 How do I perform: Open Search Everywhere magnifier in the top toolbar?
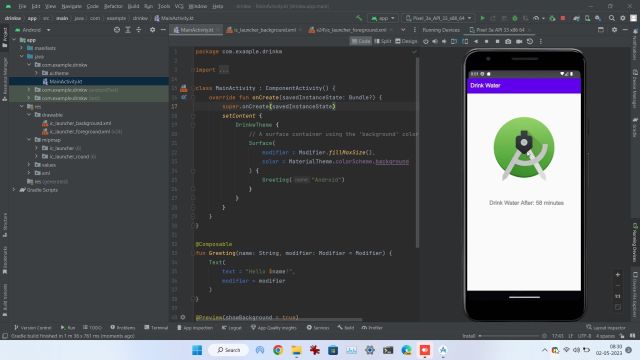tap(611, 18)
